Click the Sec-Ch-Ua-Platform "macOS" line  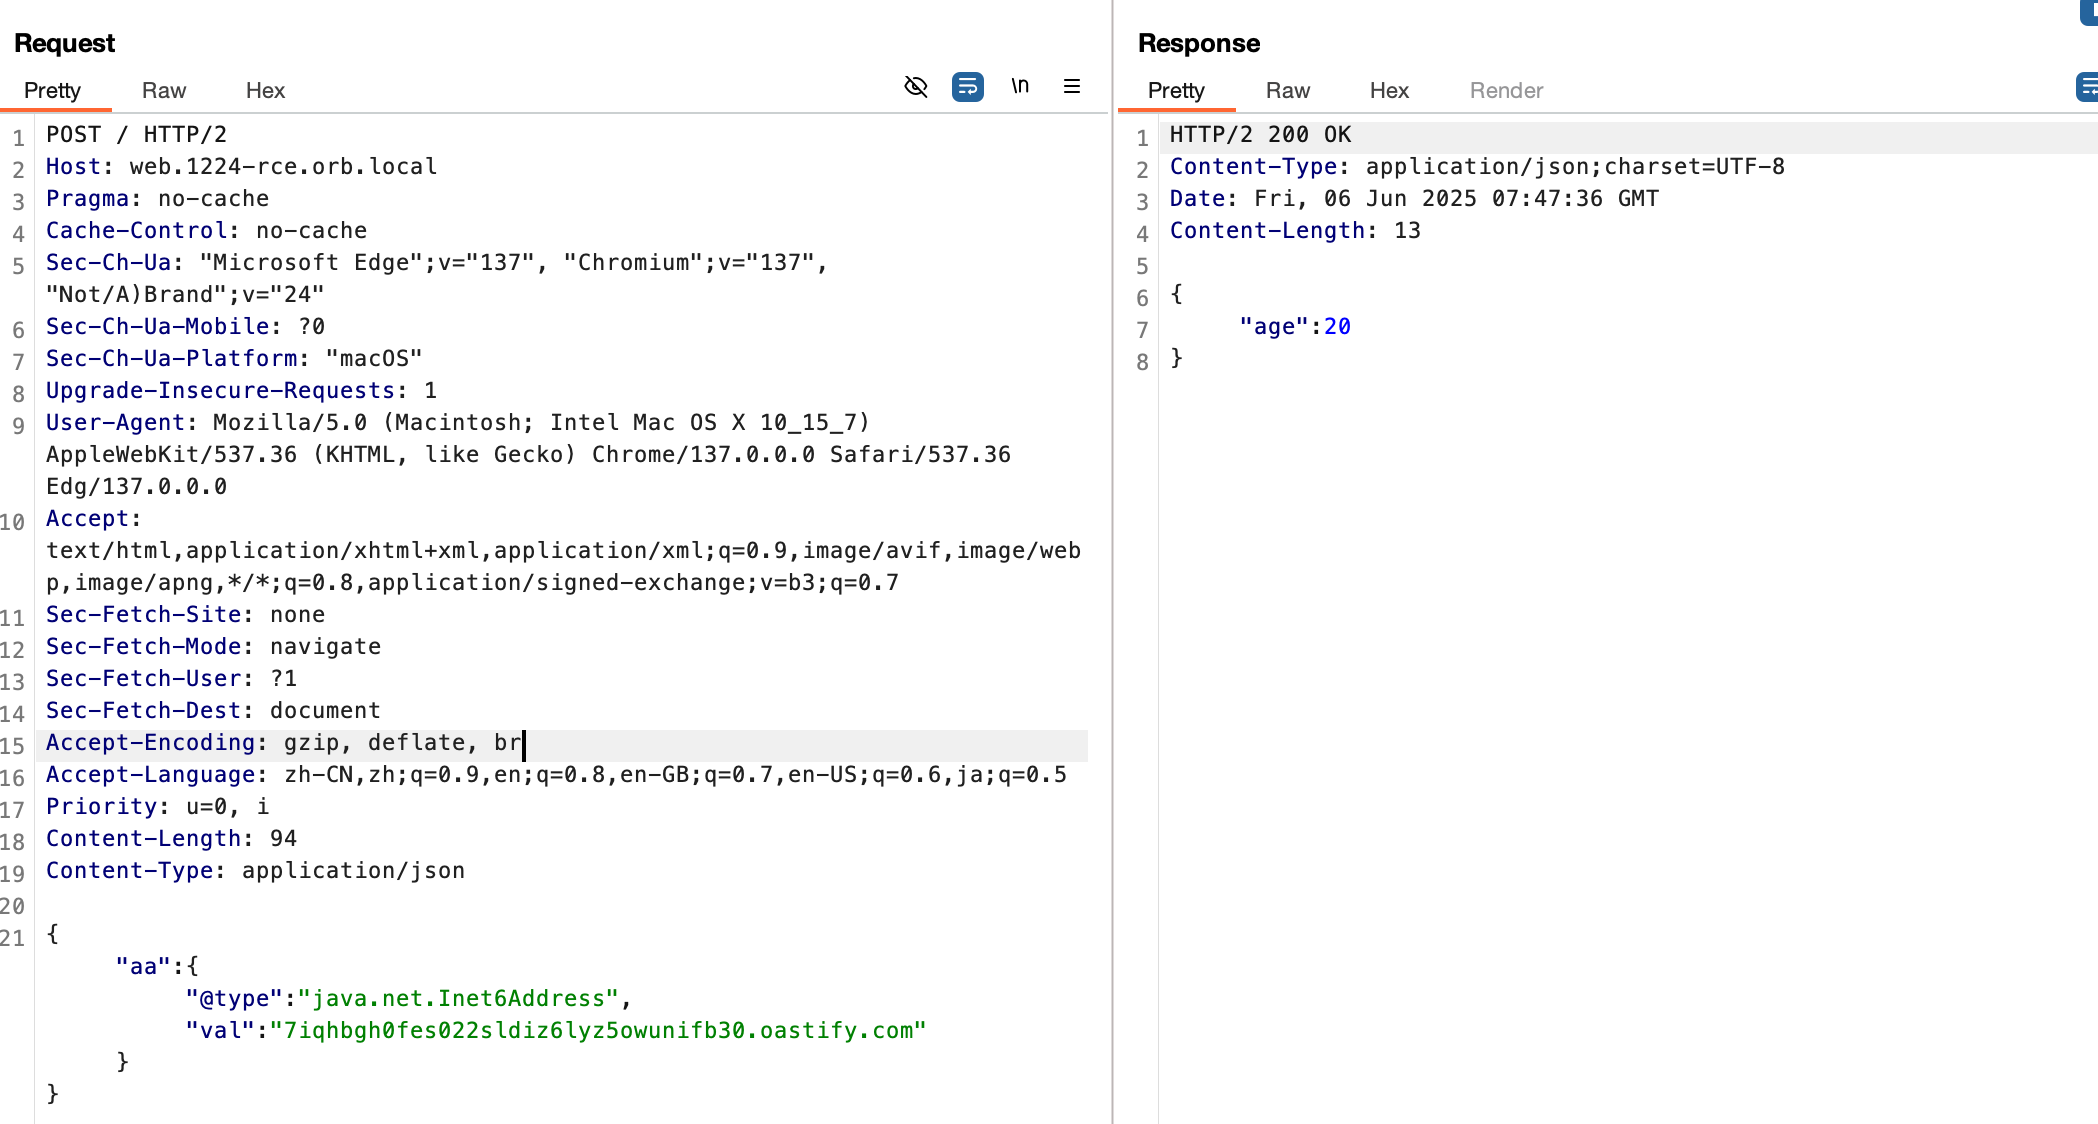(234, 359)
